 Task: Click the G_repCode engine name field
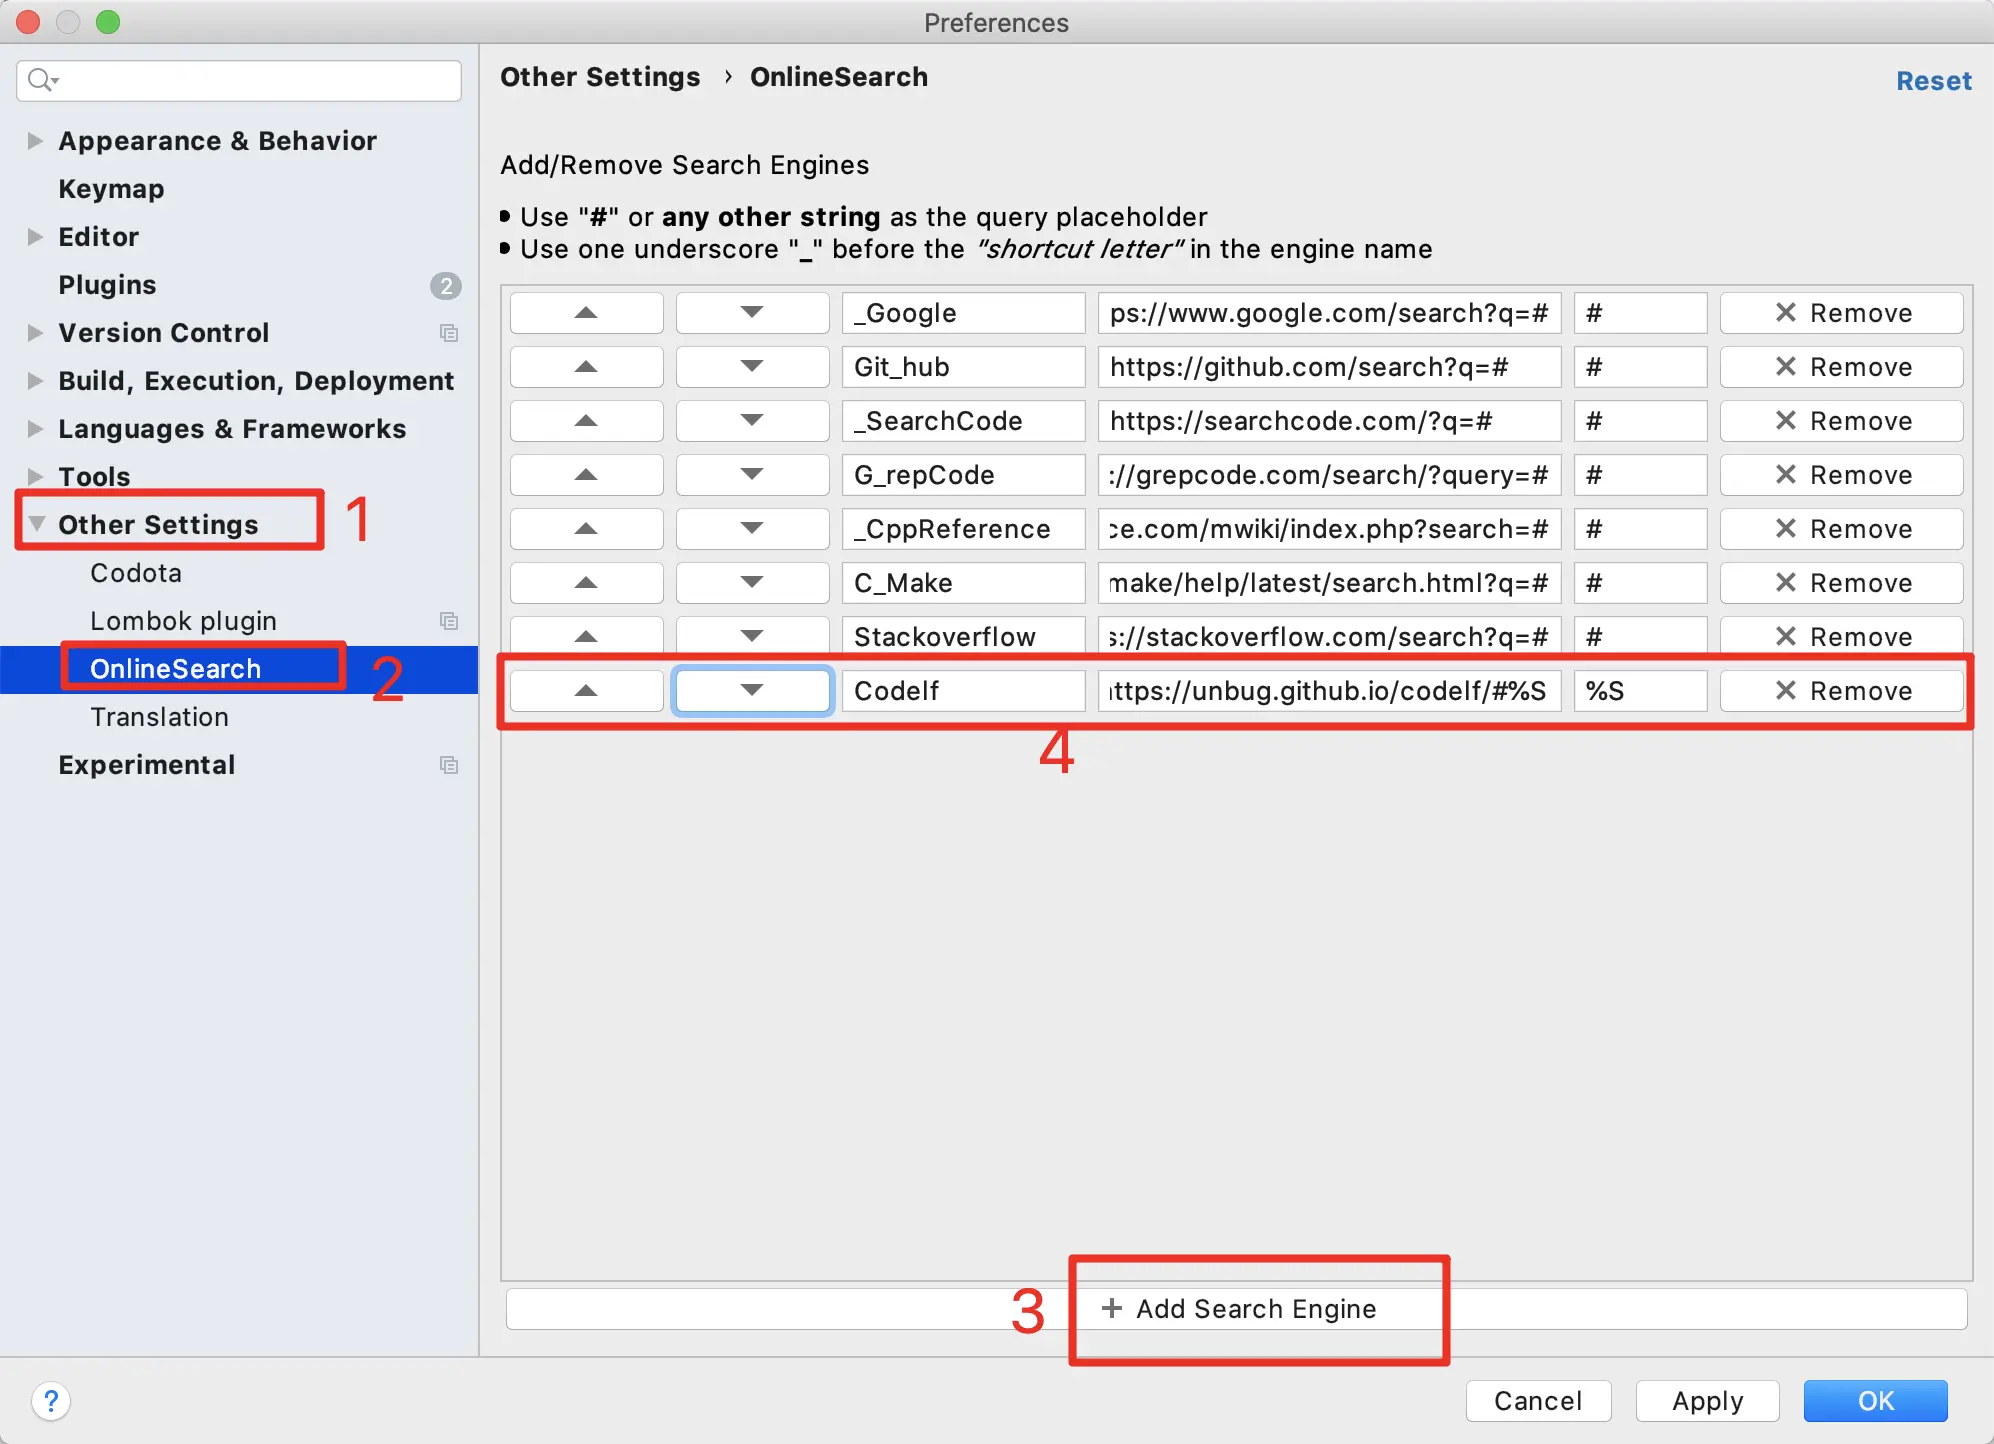[962, 475]
